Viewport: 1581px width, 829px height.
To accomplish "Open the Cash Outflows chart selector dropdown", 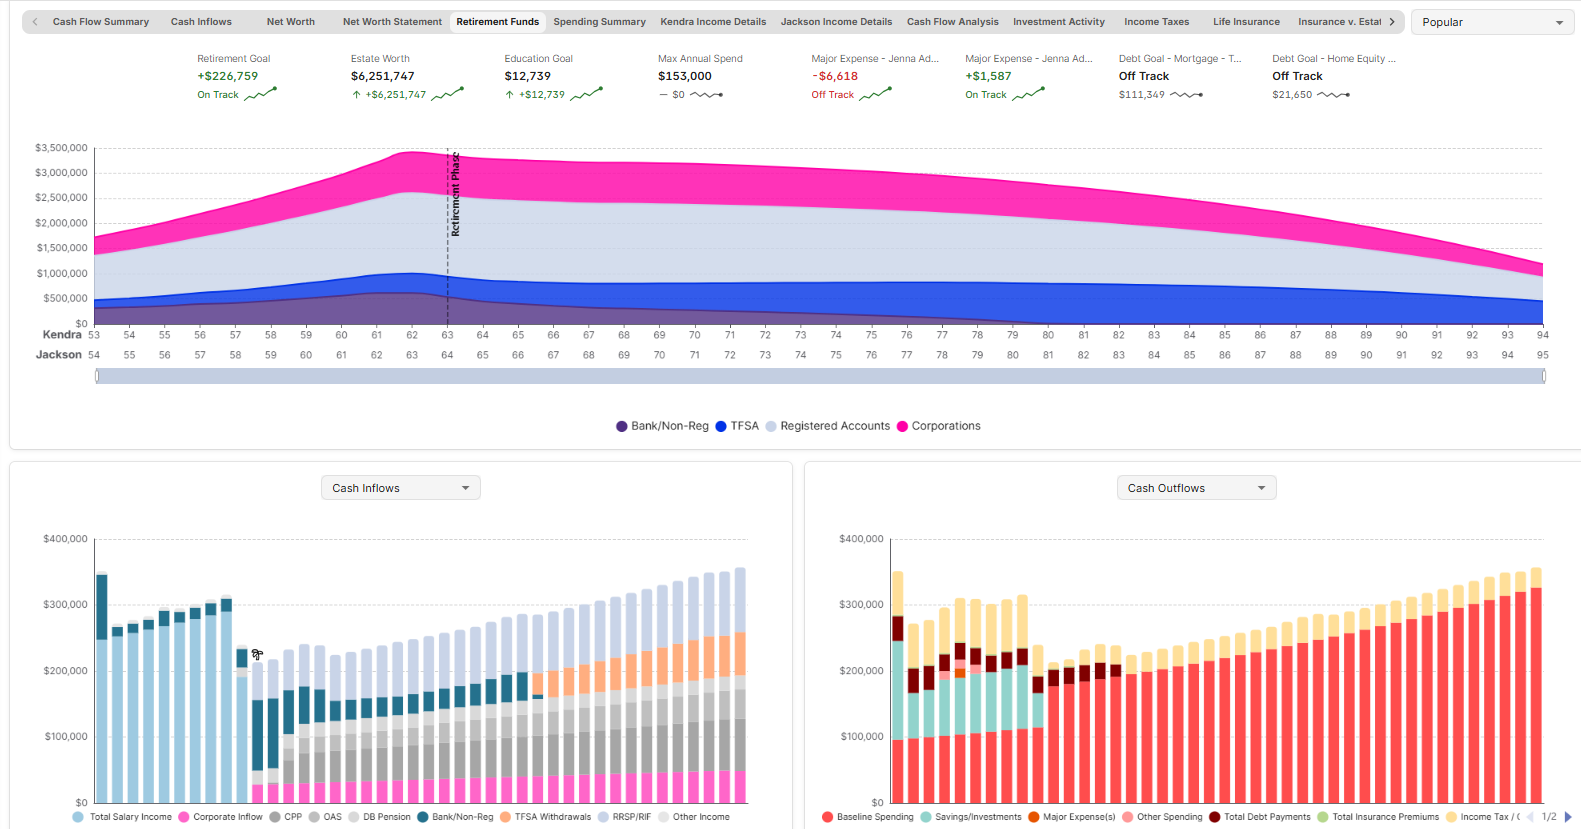I will pos(1196,488).
